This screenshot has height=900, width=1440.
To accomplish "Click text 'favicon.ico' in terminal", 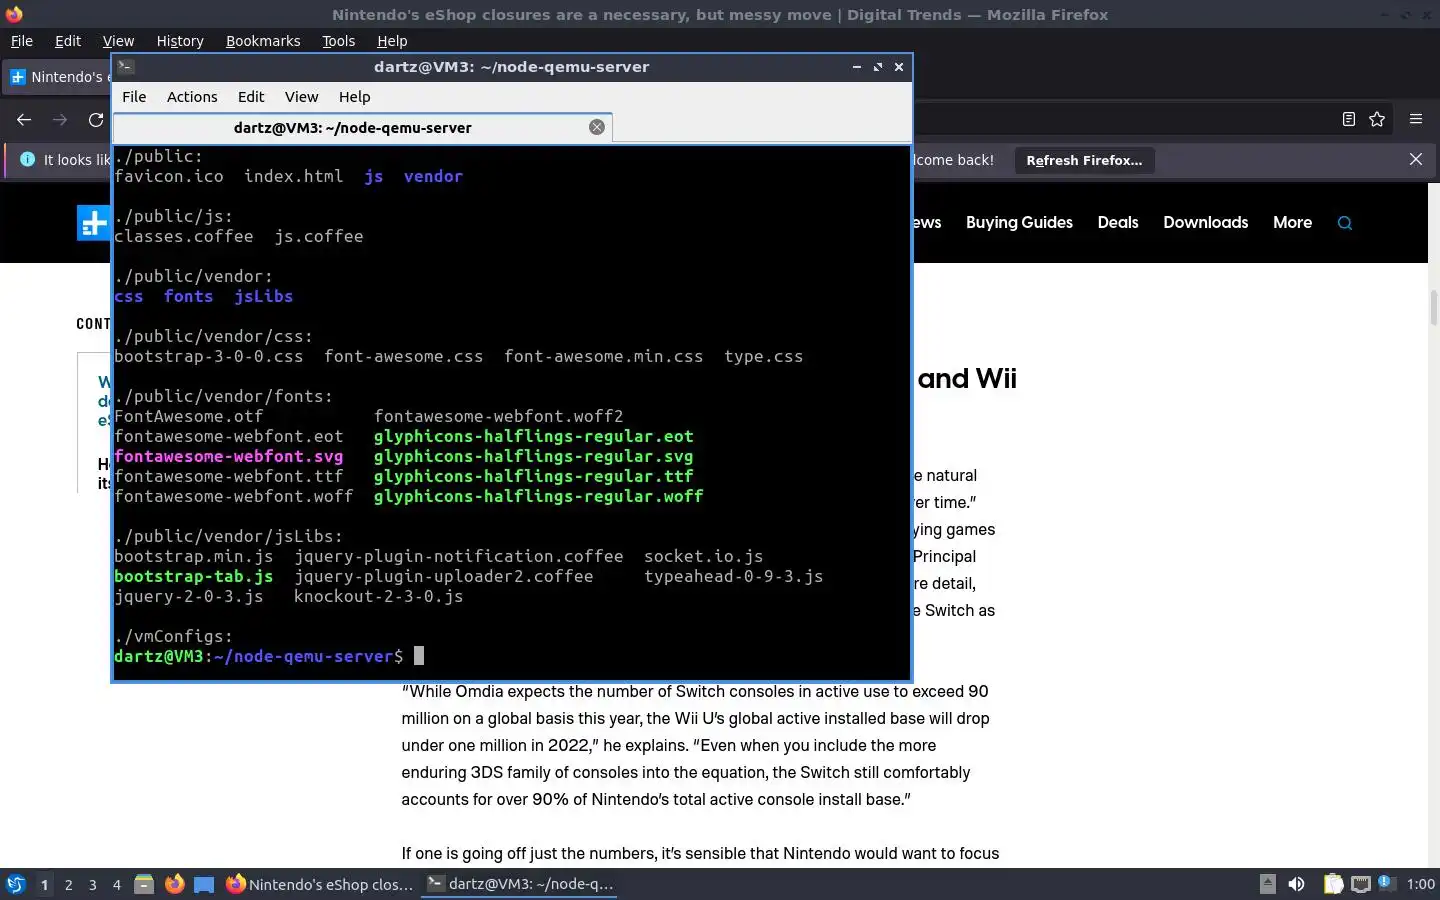I will [168, 176].
